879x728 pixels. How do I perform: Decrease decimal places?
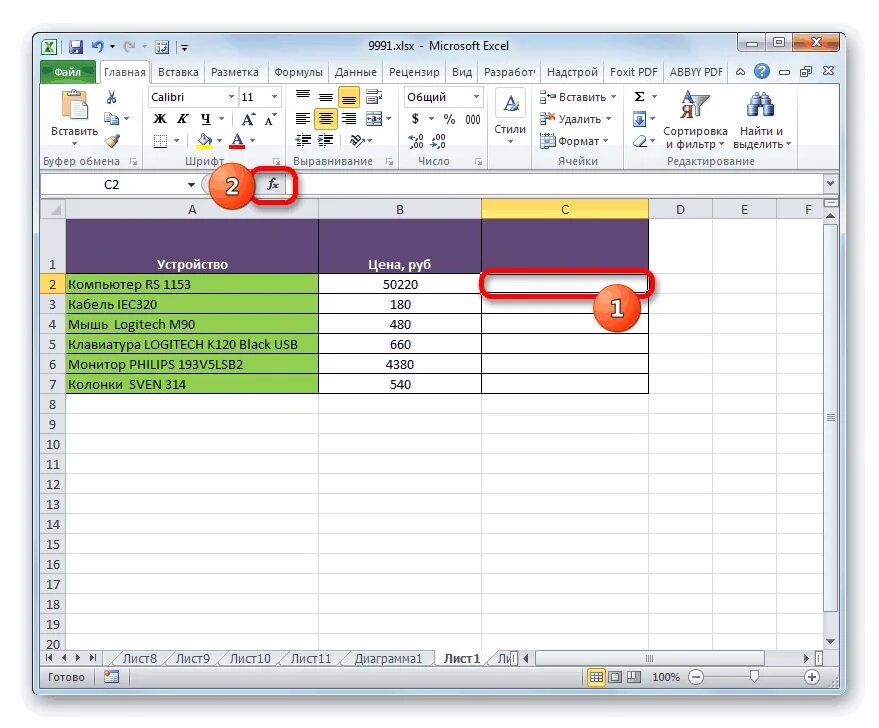[438, 141]
